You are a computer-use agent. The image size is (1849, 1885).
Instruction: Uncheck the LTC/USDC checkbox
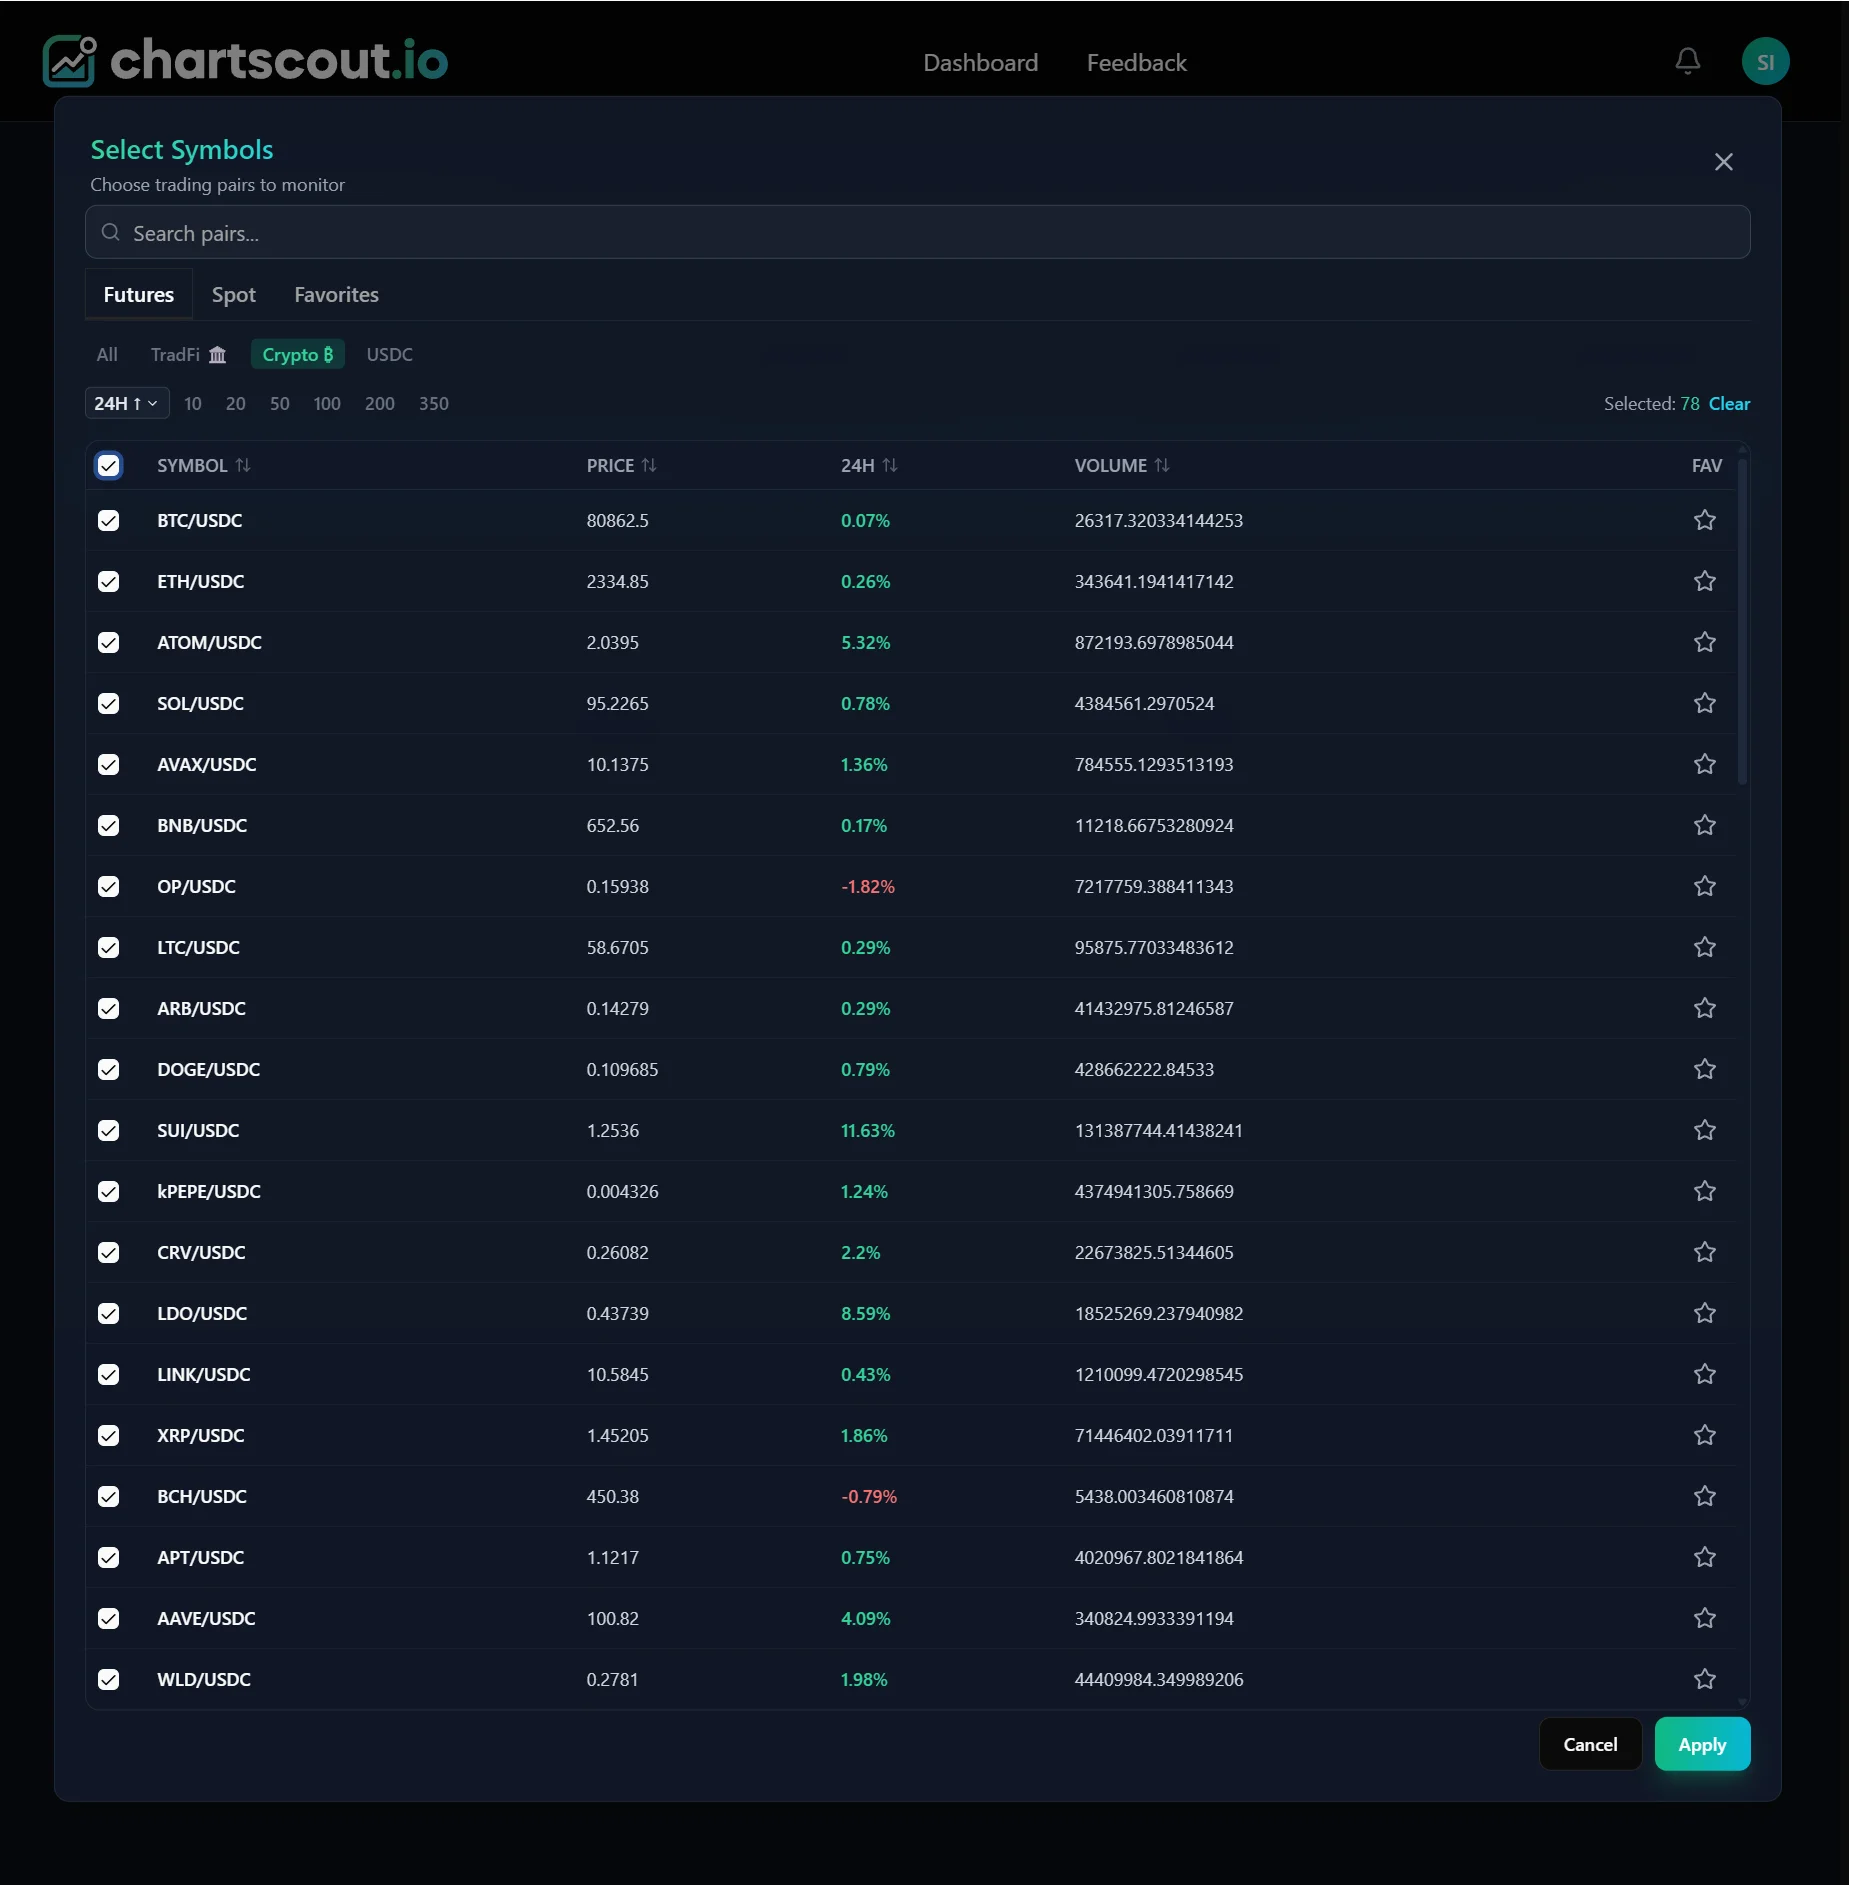109,947
